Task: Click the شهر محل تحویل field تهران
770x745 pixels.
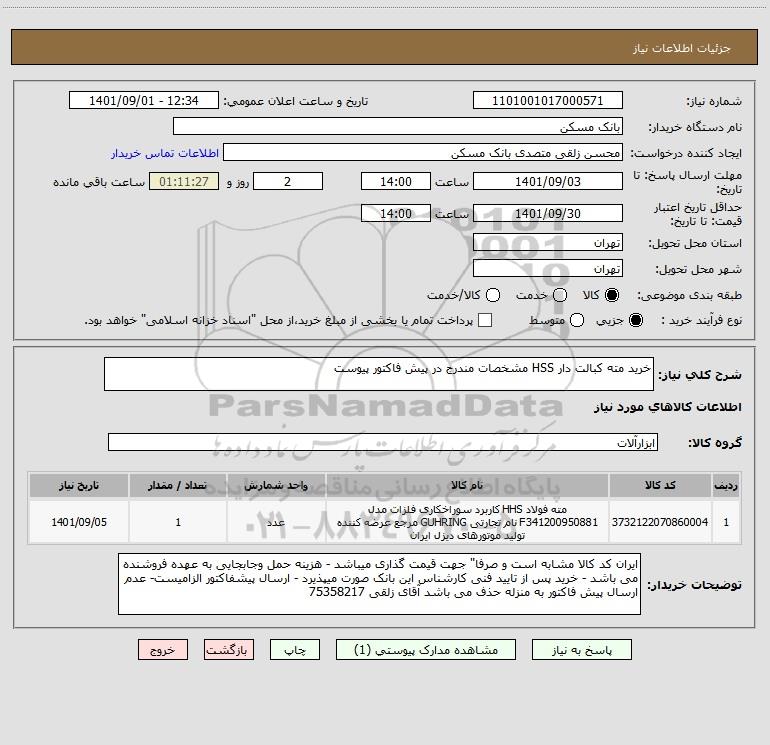Action: coord(548,269)
